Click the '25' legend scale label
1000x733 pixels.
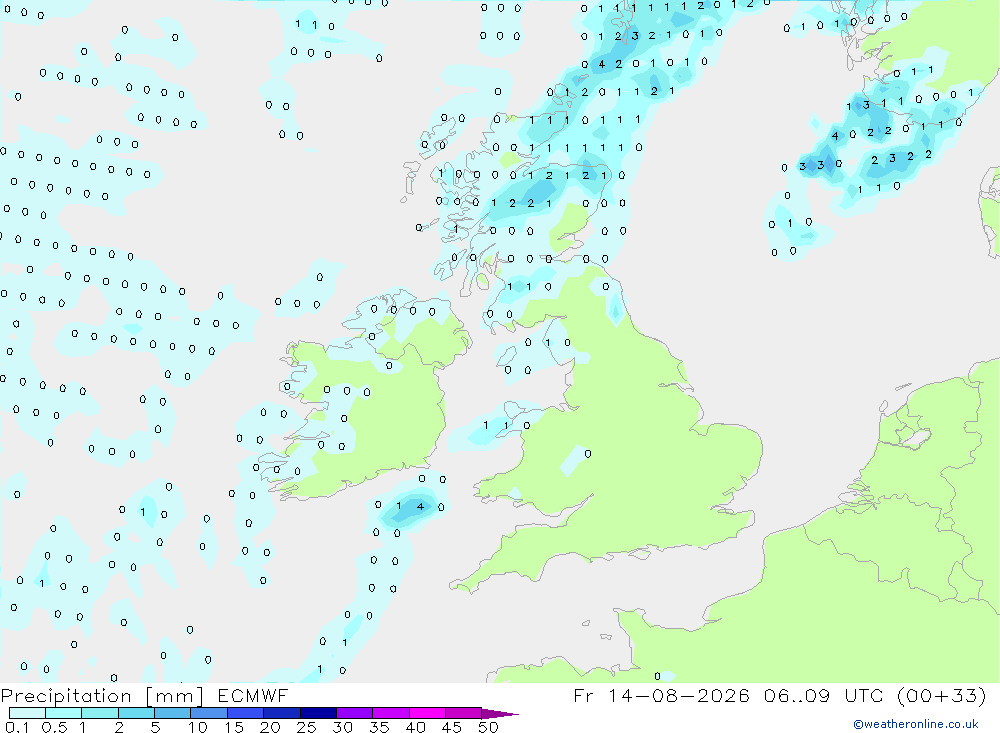[x=306, y=727]
